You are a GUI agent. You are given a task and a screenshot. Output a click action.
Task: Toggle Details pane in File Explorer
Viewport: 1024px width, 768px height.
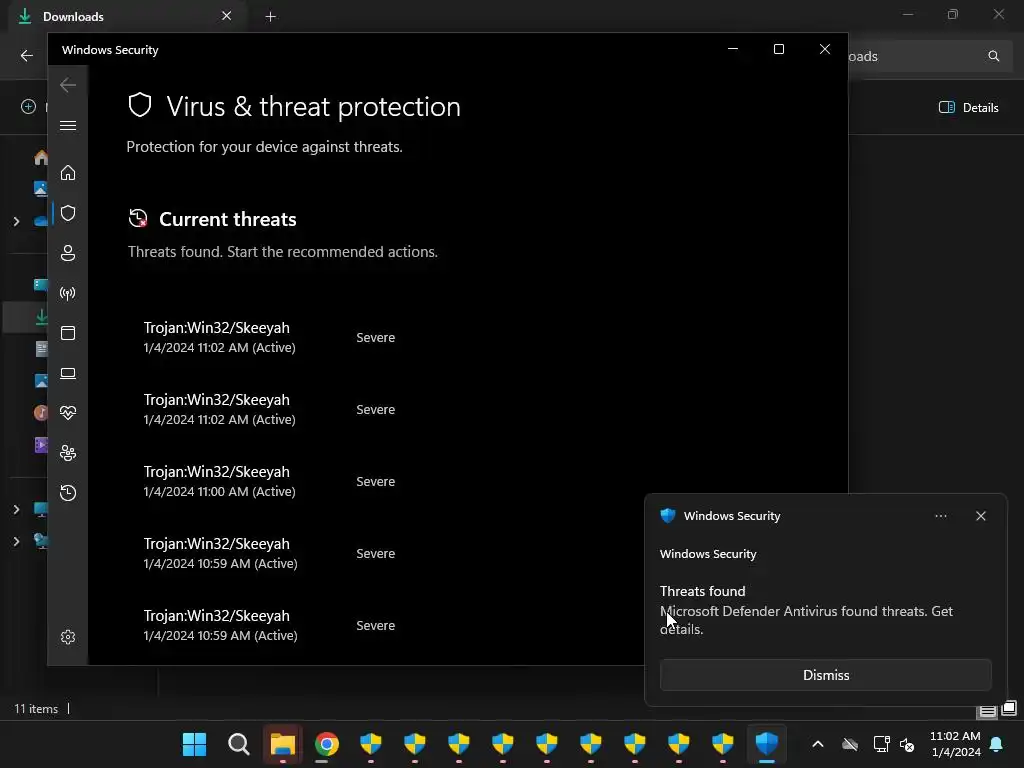click(968, 108)
